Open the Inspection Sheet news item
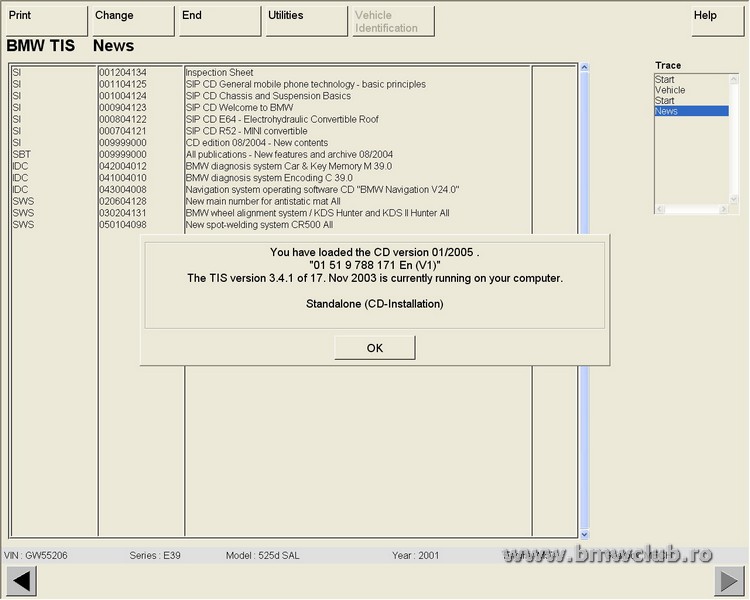This screenshot has height=600, width=750. point(219,72)
